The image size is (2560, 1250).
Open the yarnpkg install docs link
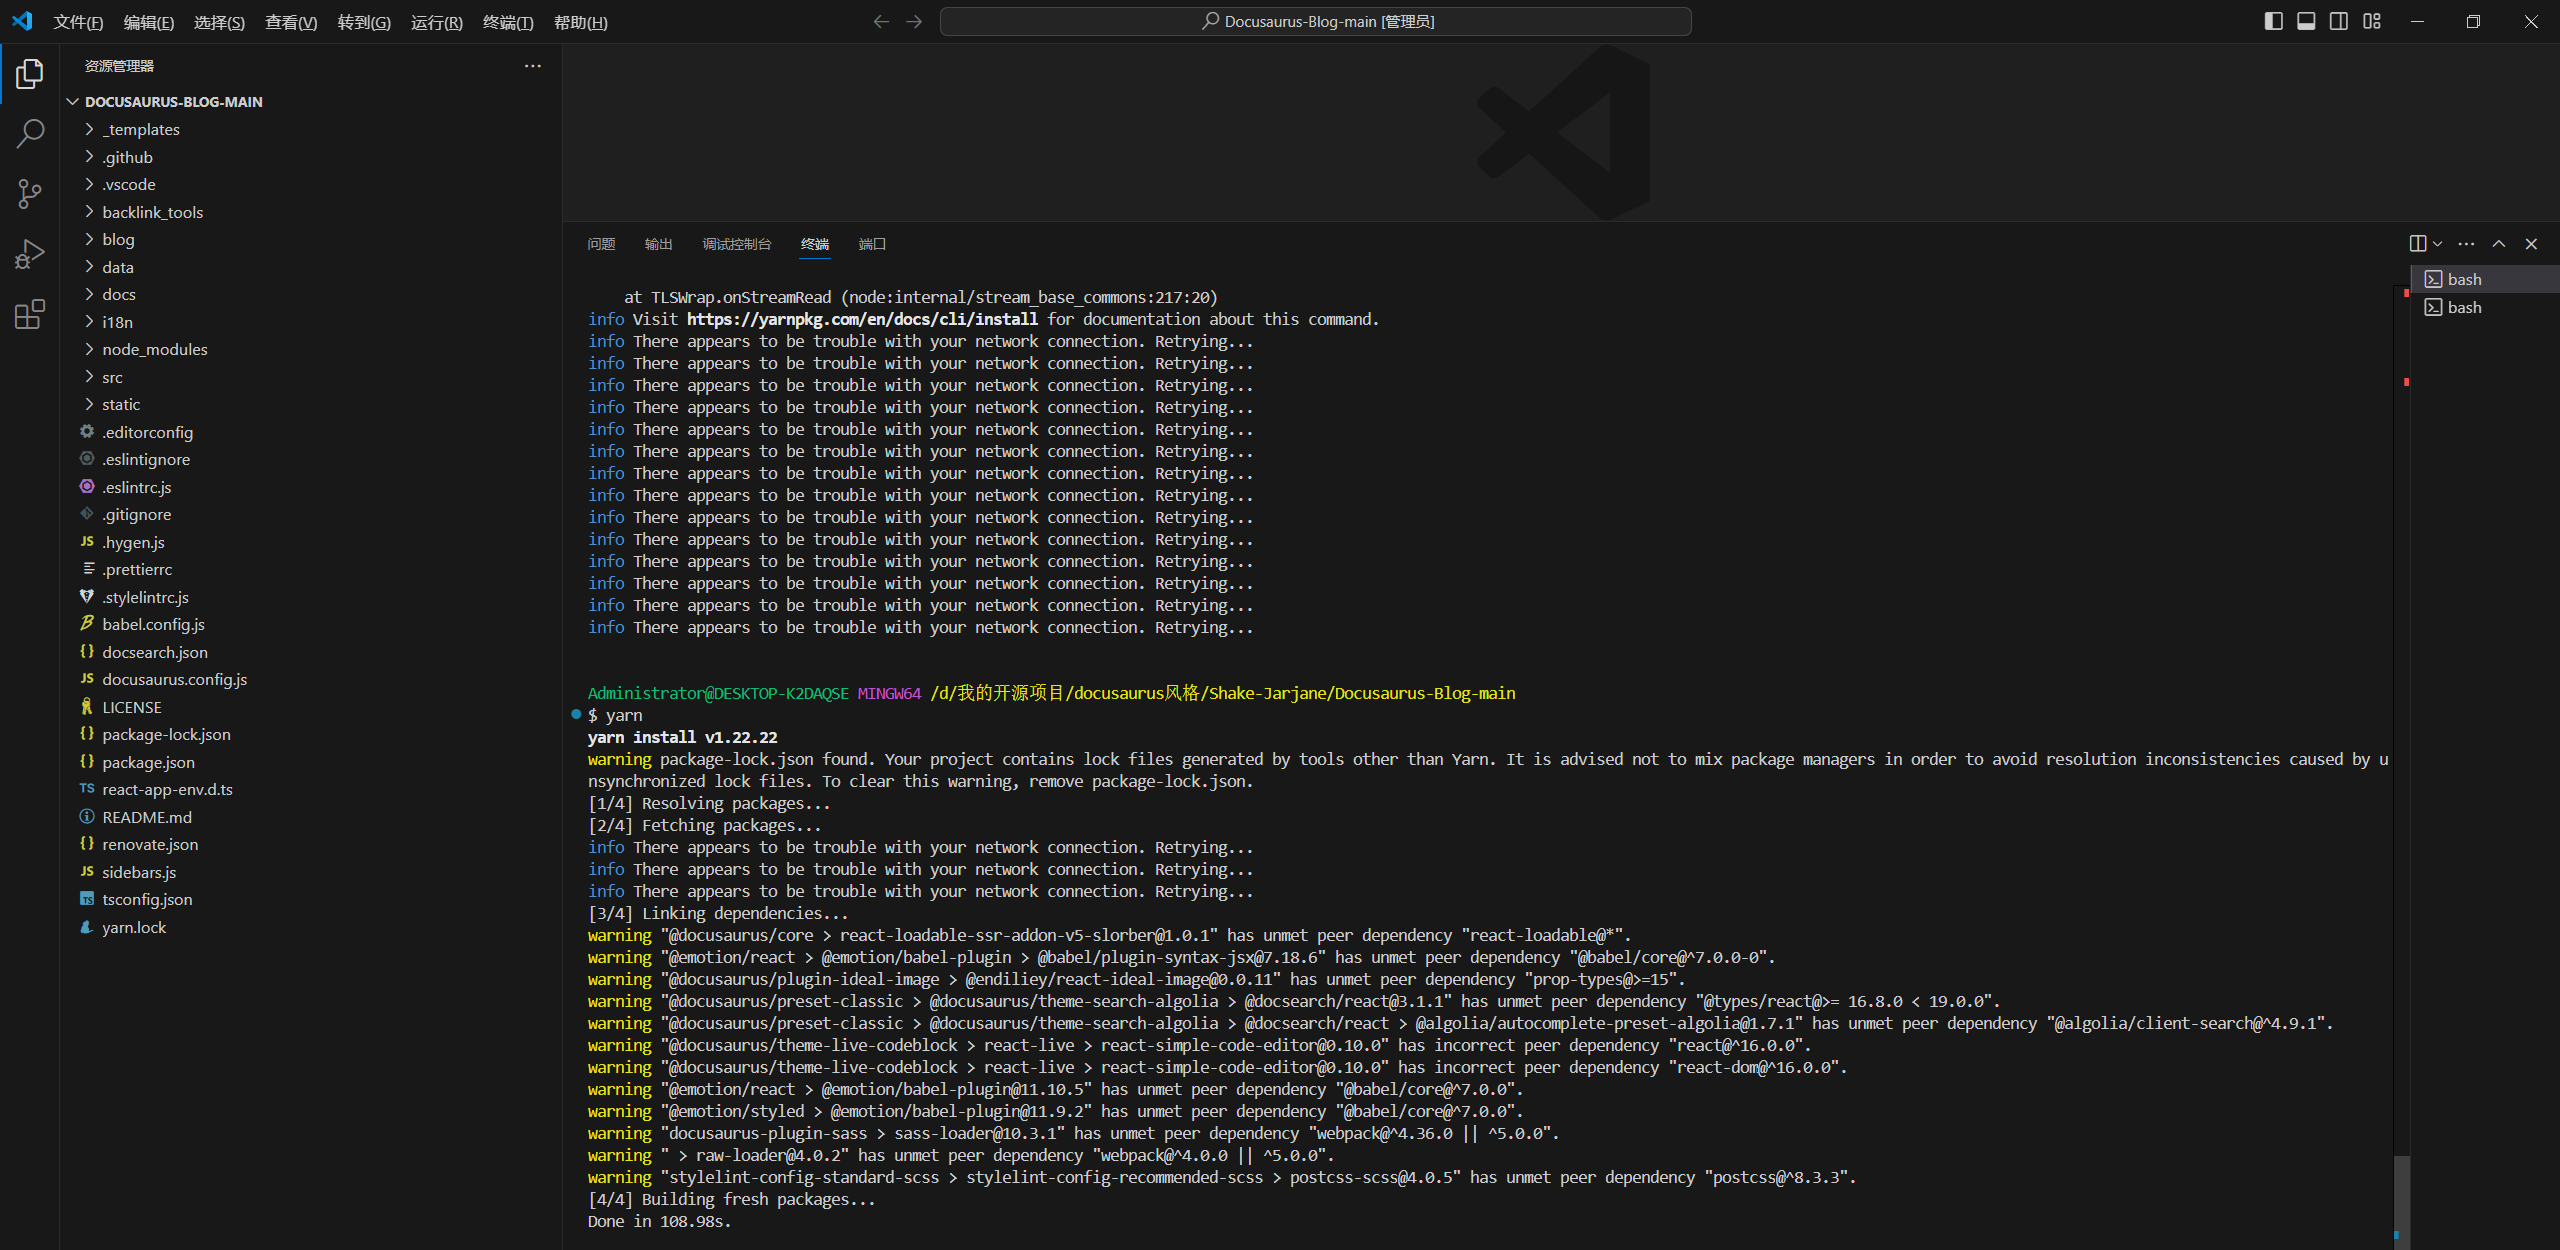[862, 320]
